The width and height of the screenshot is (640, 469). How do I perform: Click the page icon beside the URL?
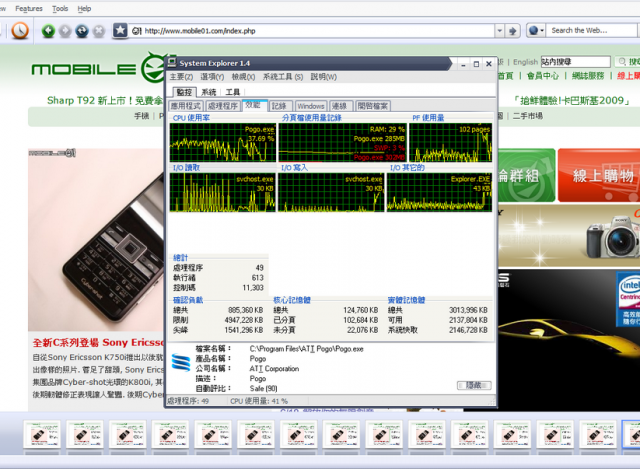pyautogui.click(x=136, y=31)
